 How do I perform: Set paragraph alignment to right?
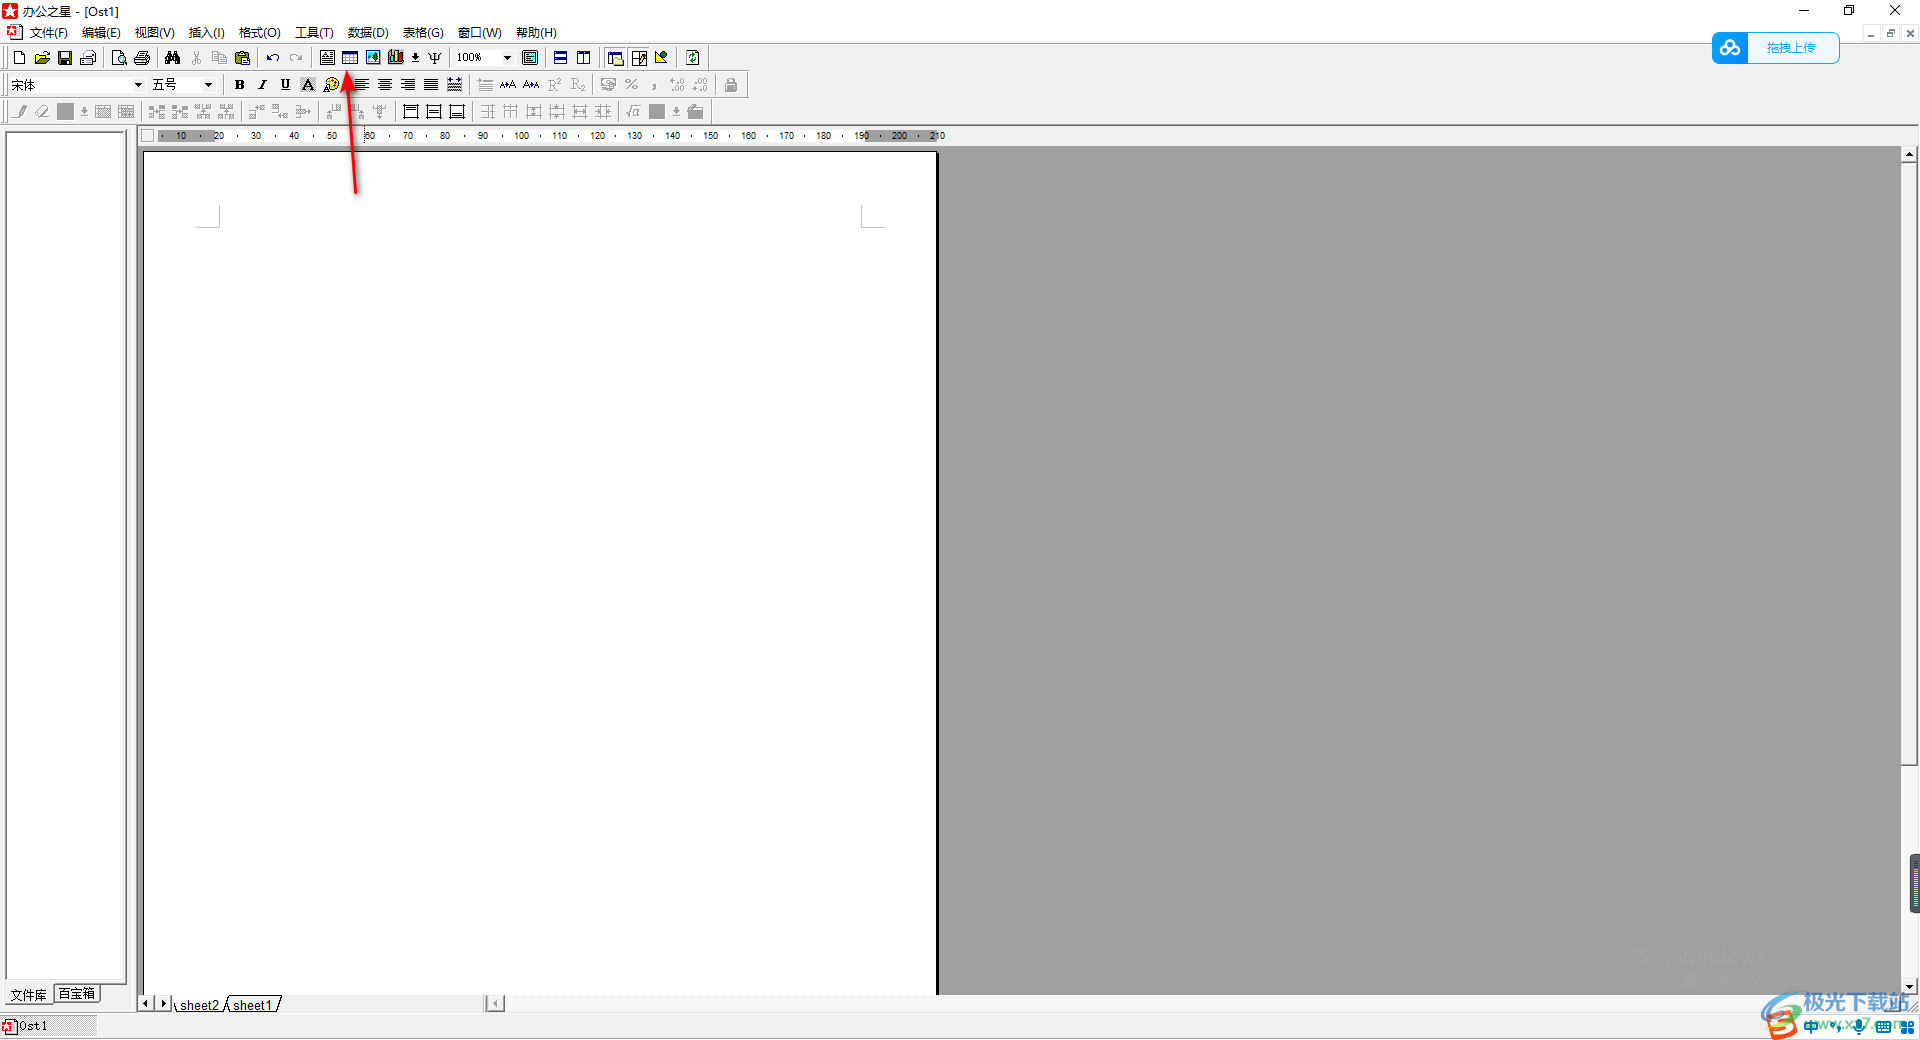[408, 85]
